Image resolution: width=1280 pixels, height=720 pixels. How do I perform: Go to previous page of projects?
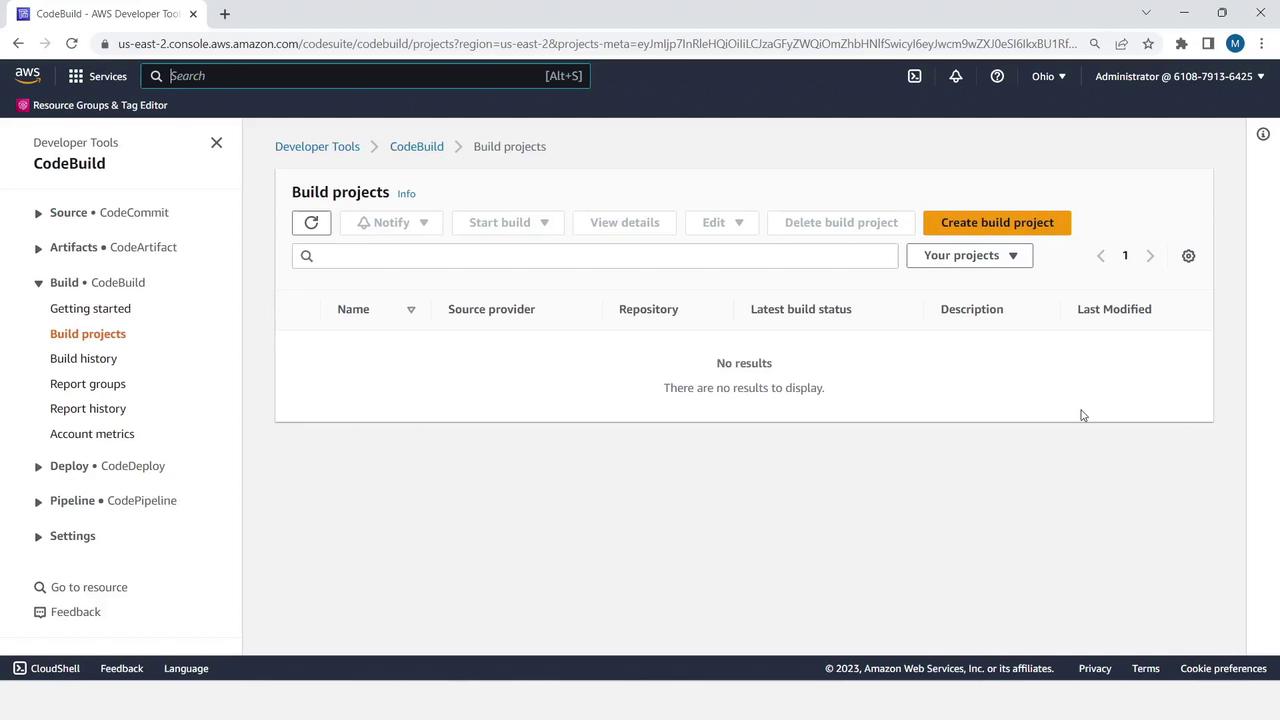pyautogui.click(x=1101, y=256)
